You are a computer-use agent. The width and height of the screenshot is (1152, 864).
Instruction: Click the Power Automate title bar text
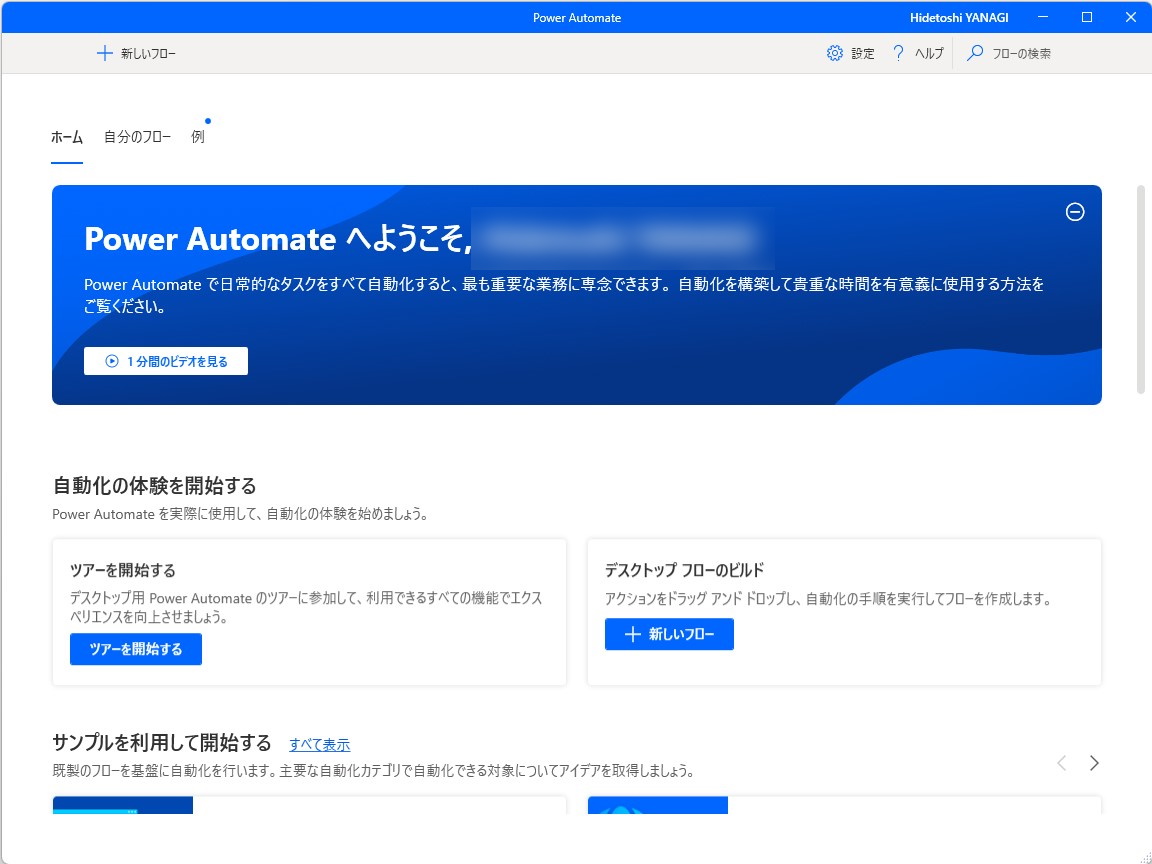coord(577,17)
